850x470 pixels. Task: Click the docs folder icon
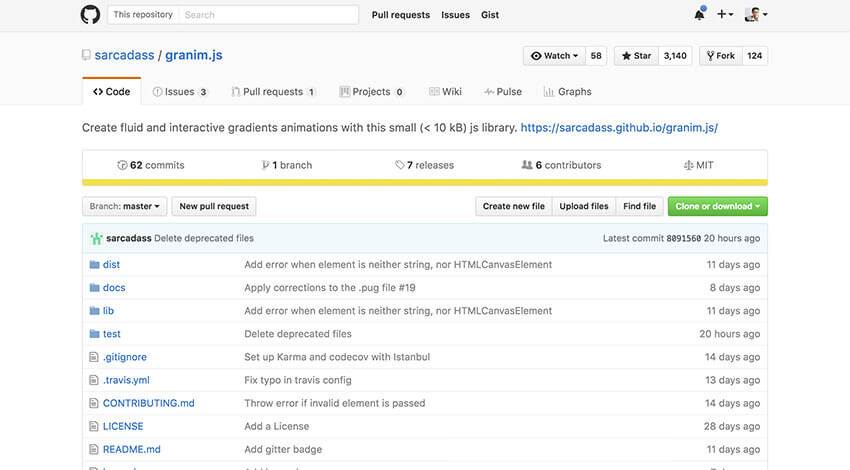pyautogui.click(x=94, y=288)
